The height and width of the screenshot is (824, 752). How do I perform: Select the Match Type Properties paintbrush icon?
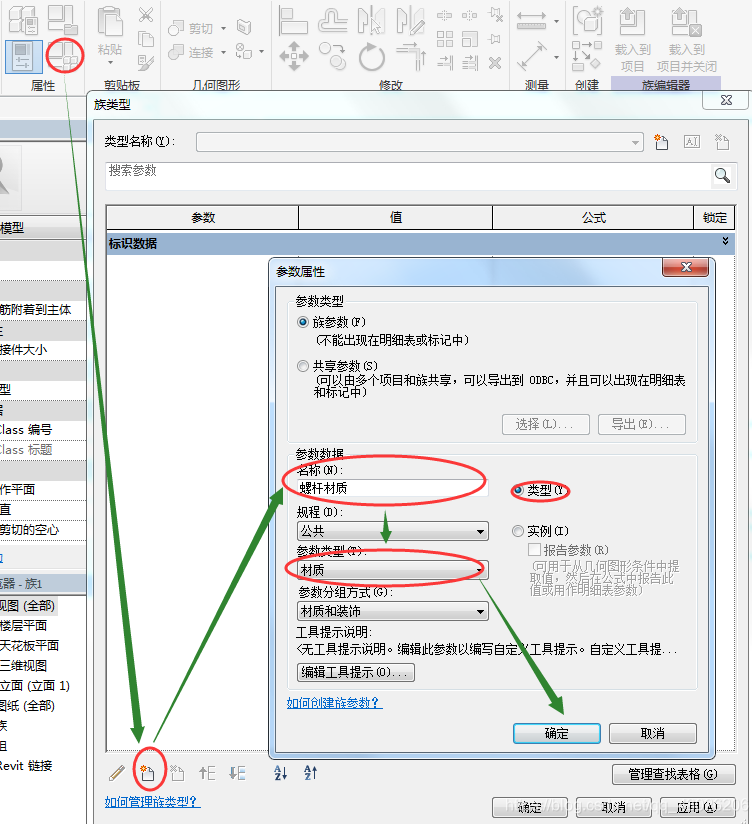146,63
